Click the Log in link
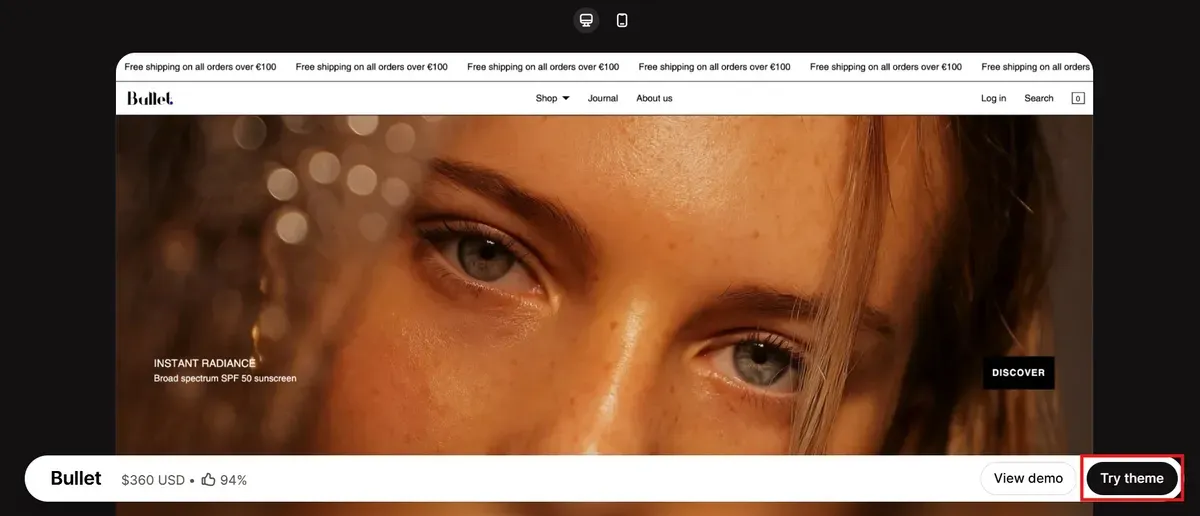Viewport: 1200px width, 516px height. [994, 98]
